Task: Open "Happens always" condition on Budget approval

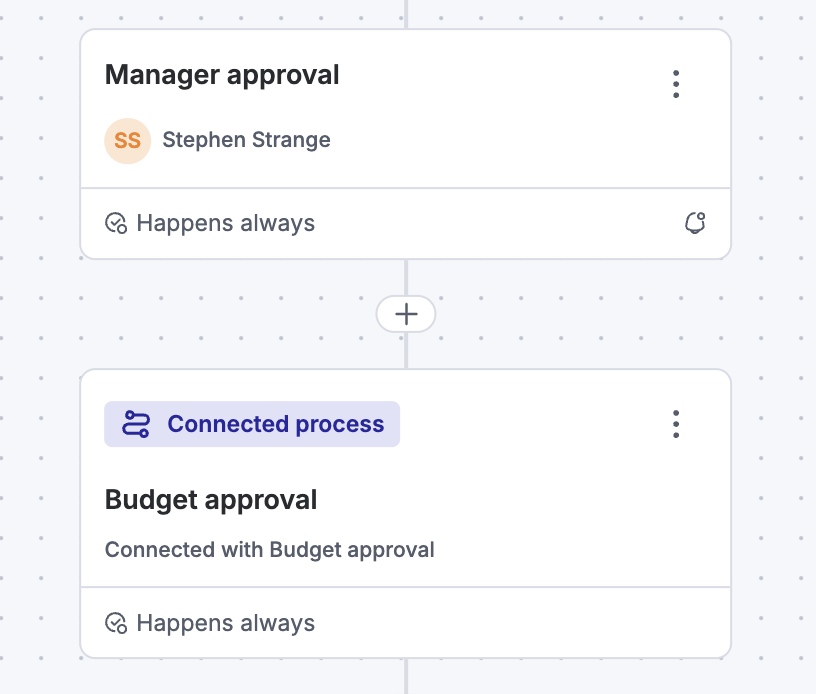Action: tap(225, 624)
